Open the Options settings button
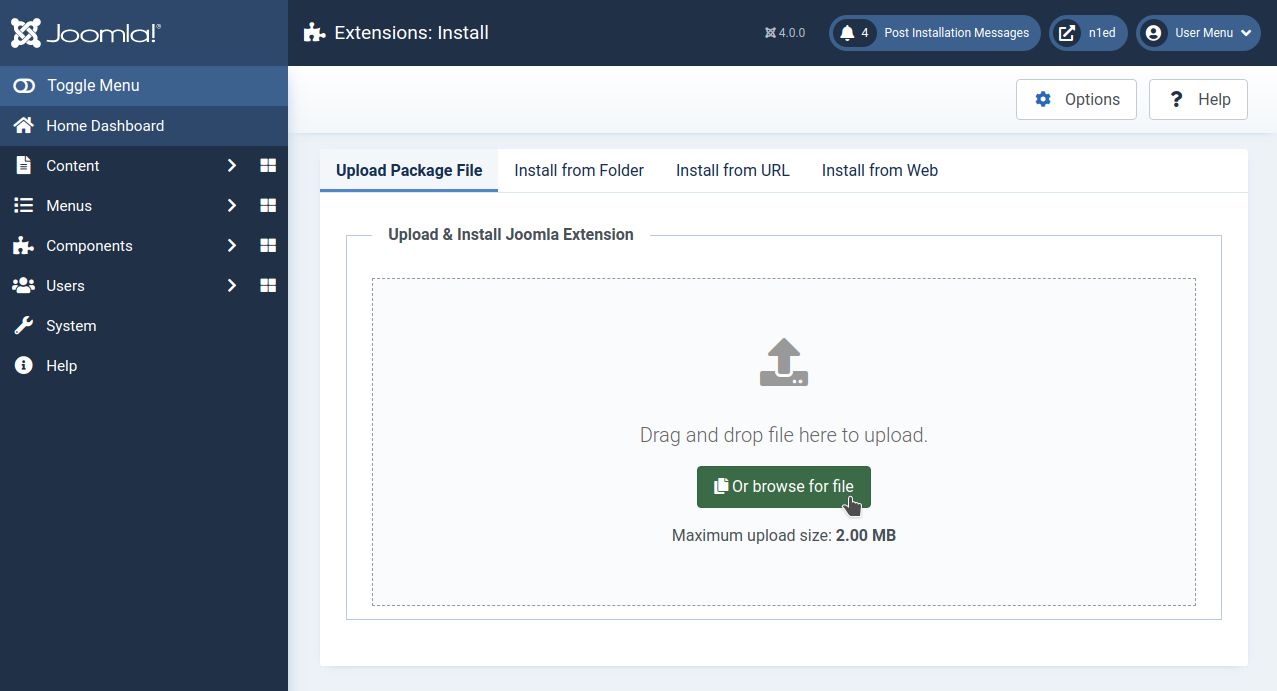1277x691 pixels. click(x=1076, y=100)
